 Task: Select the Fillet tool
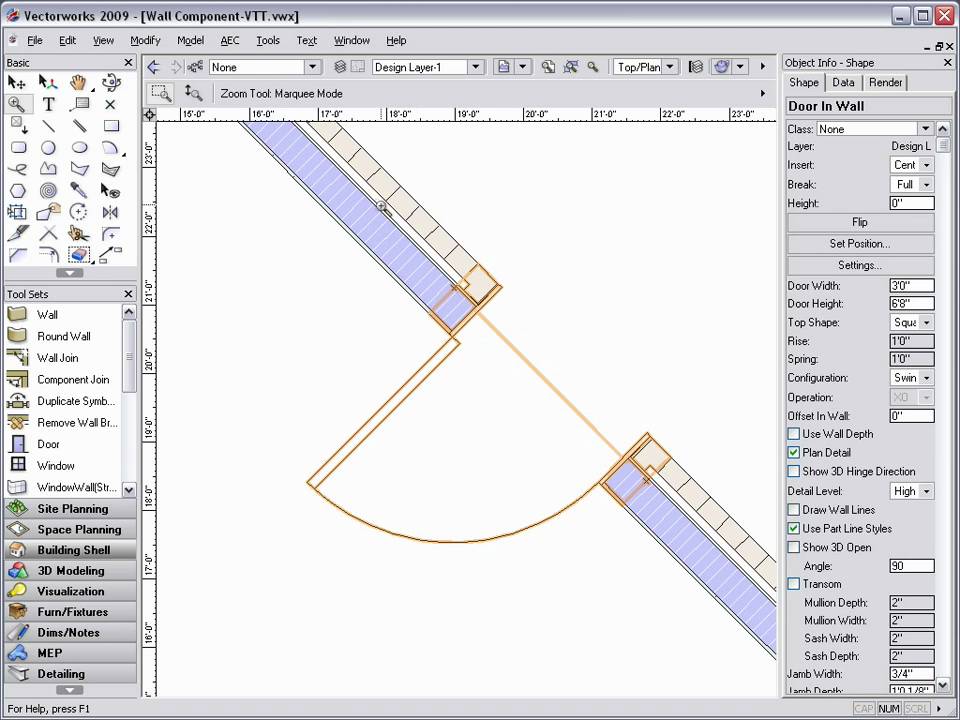pyautogui.click(x=110, y=234)
